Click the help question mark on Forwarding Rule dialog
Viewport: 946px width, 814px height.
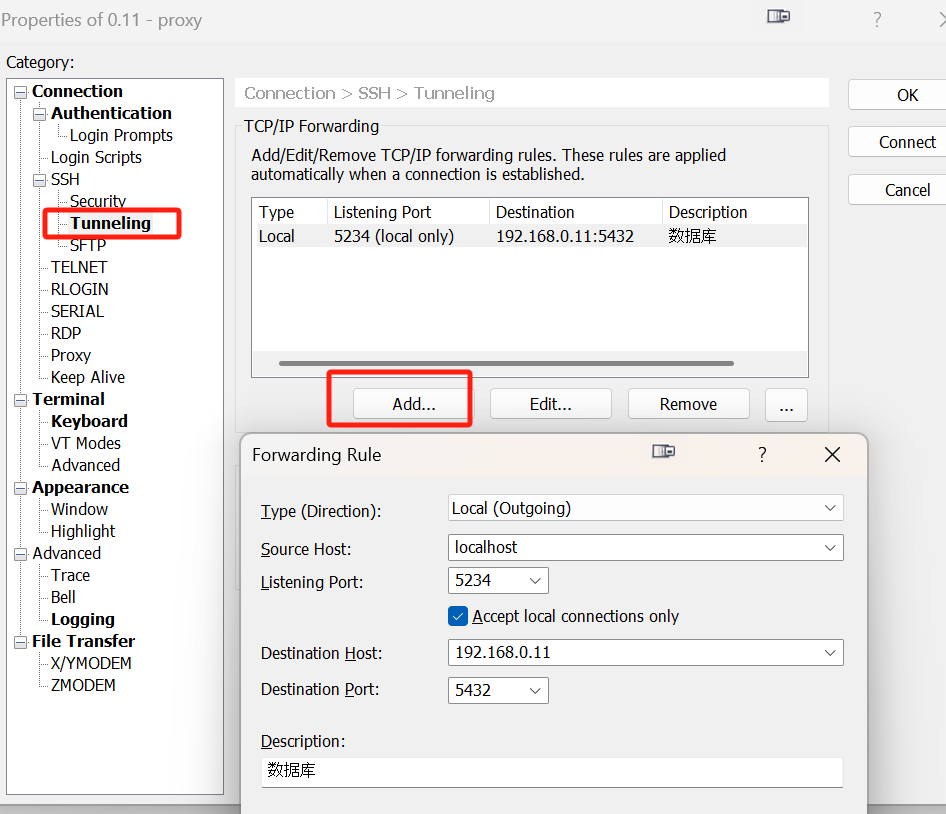tap(761, 453)
